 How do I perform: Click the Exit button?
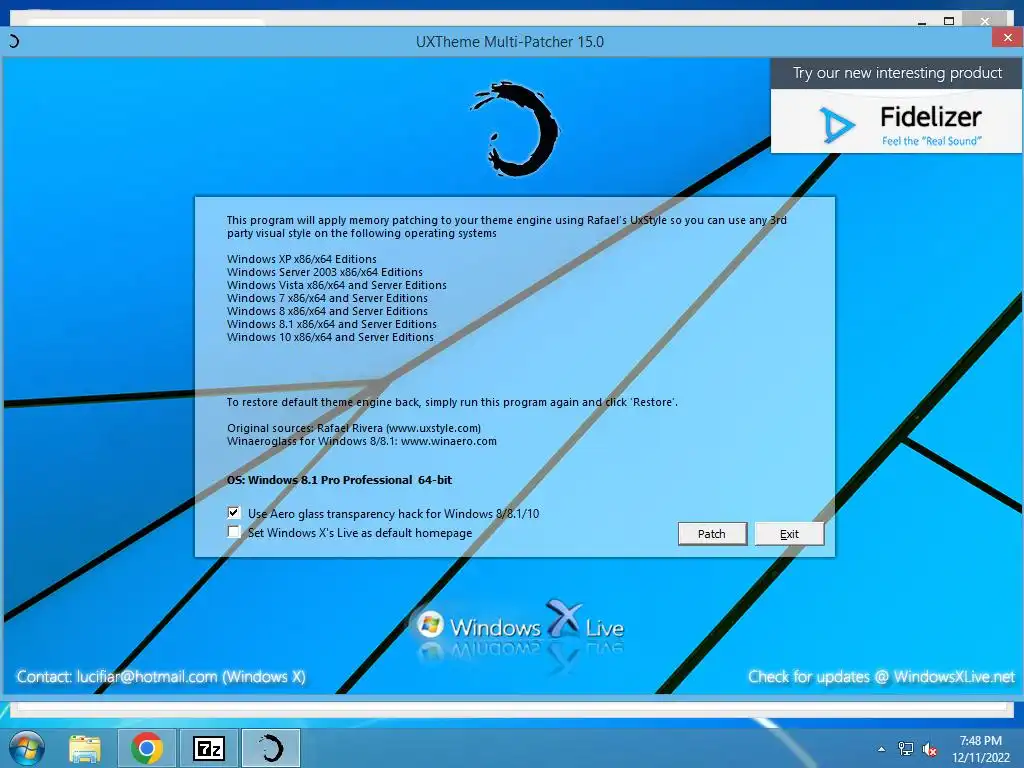[x=789, y=534]
